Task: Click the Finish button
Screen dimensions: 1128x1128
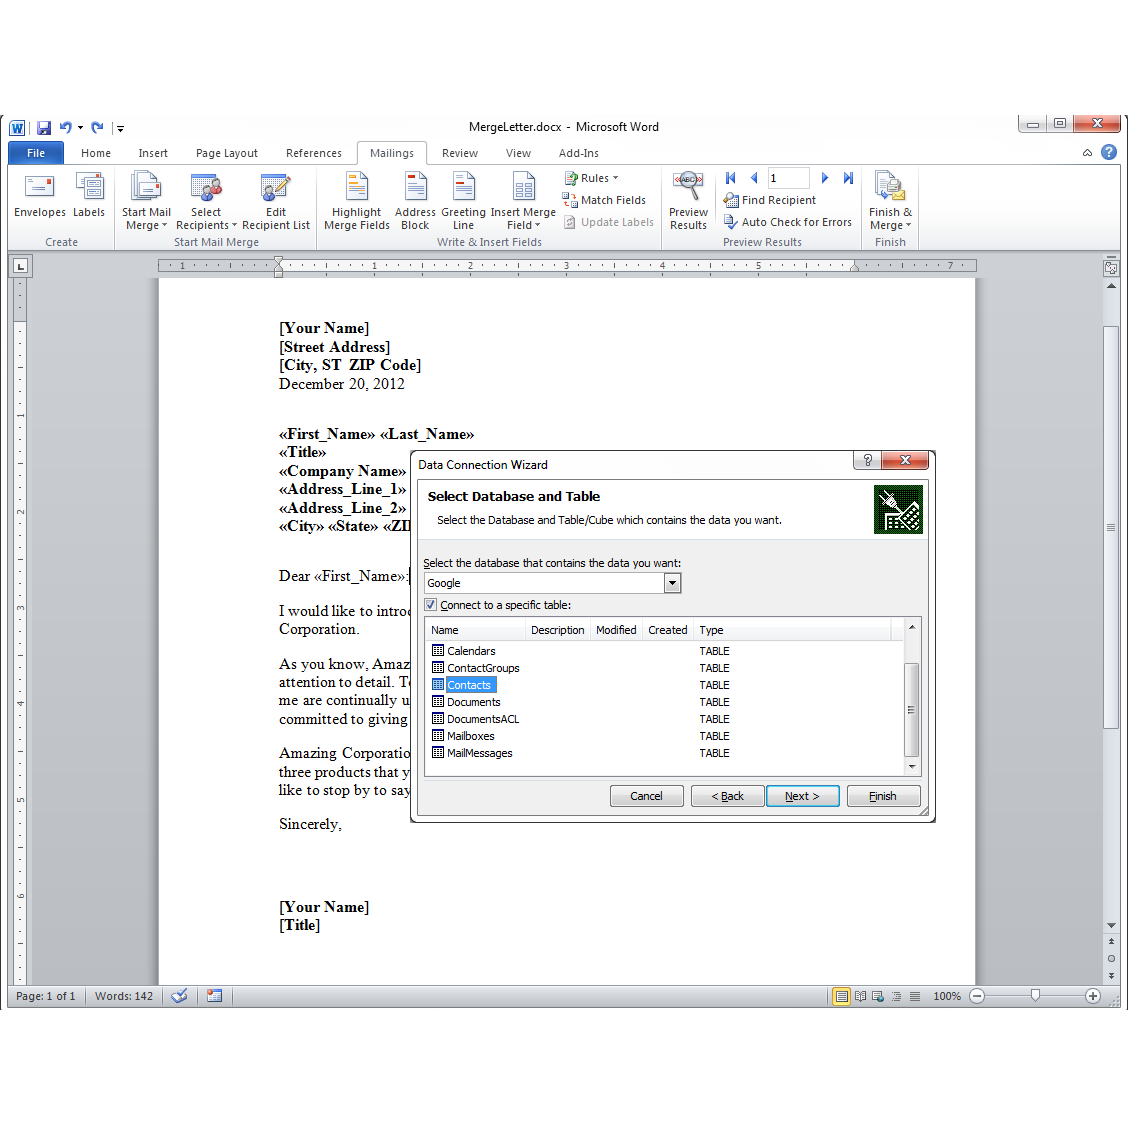Action: tap(883, 796)
